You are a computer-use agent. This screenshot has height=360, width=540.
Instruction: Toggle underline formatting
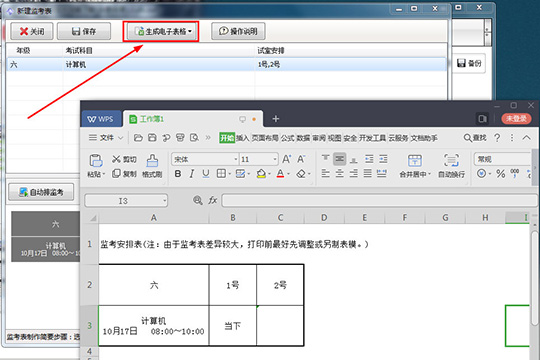(206, 174)
